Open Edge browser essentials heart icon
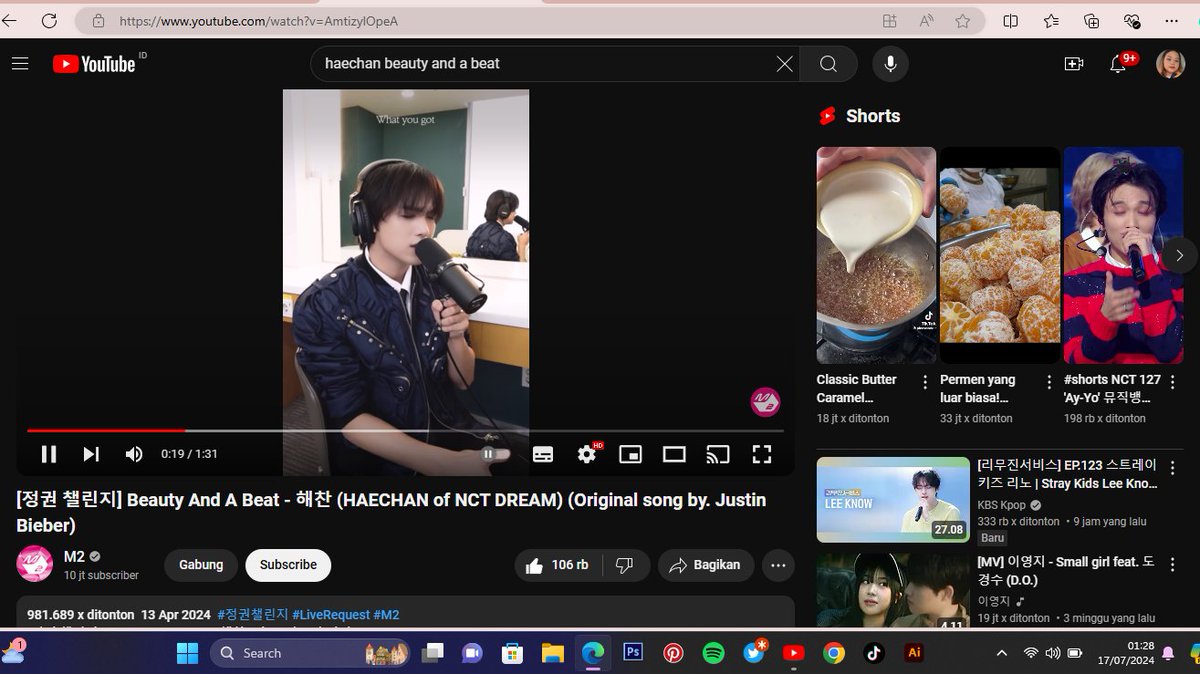The height and width of the screenshot is (674, 1200). (1131, 21)
